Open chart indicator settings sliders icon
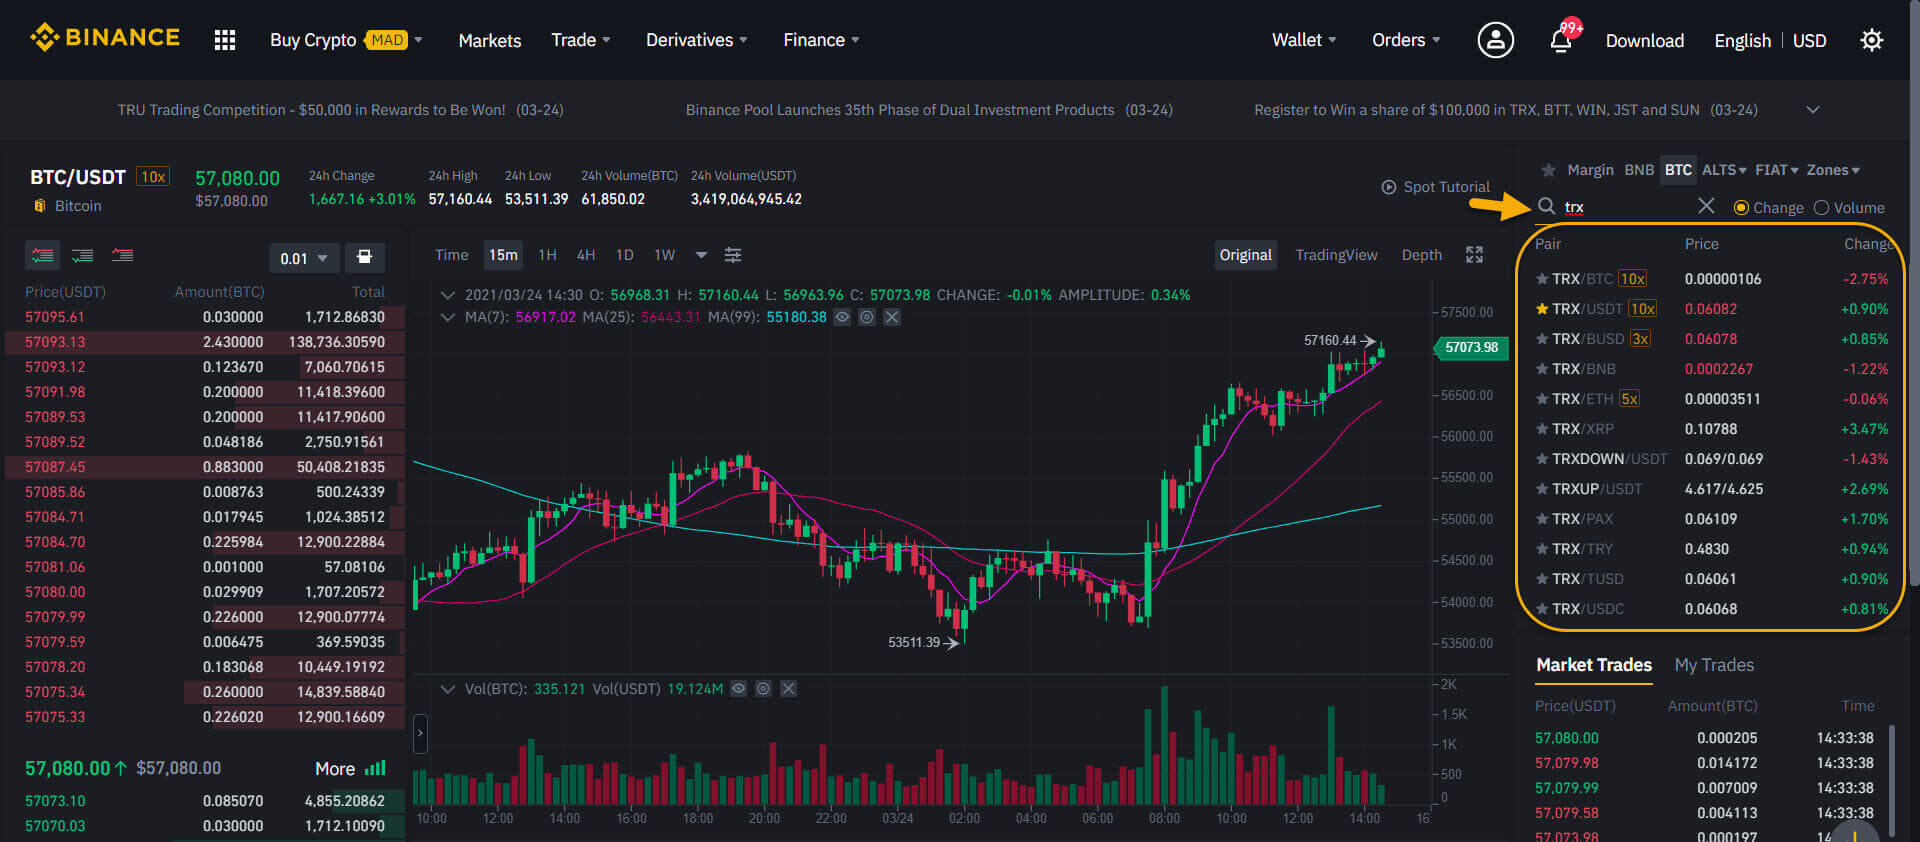The height and width of the screenshot is (842, 1920). [733, 255]
